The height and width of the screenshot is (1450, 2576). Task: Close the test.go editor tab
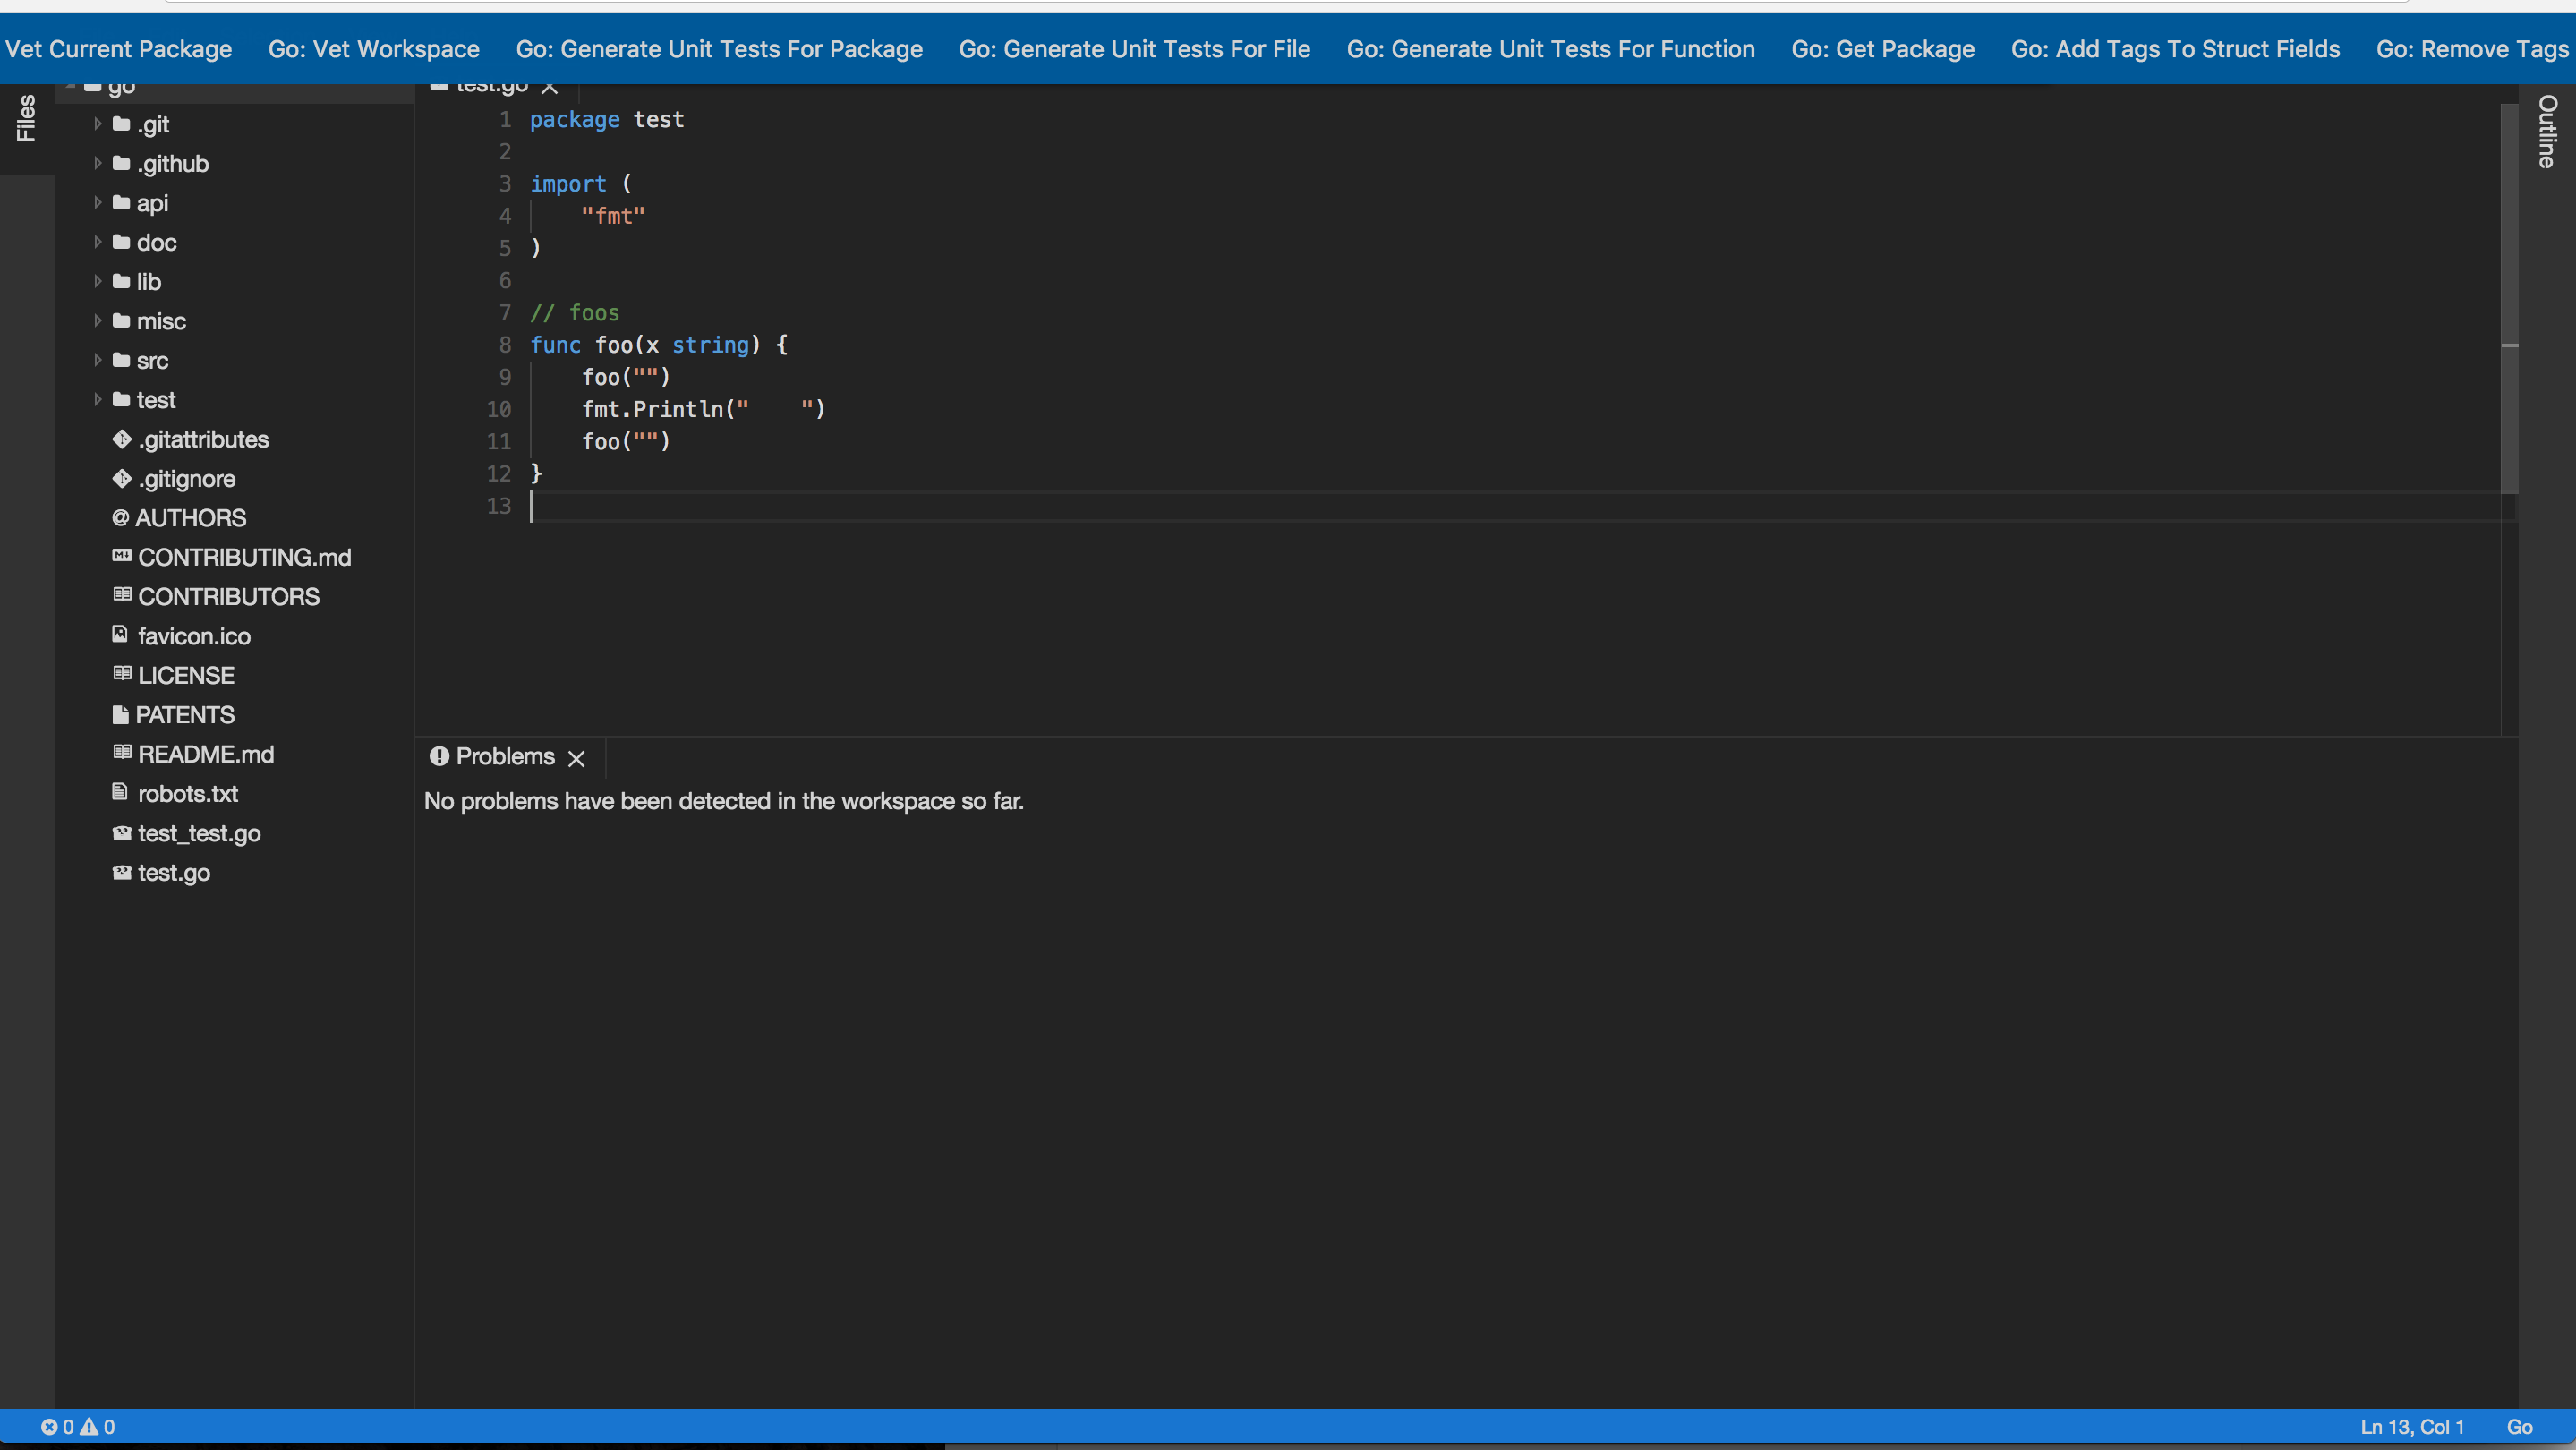point(549,87)
